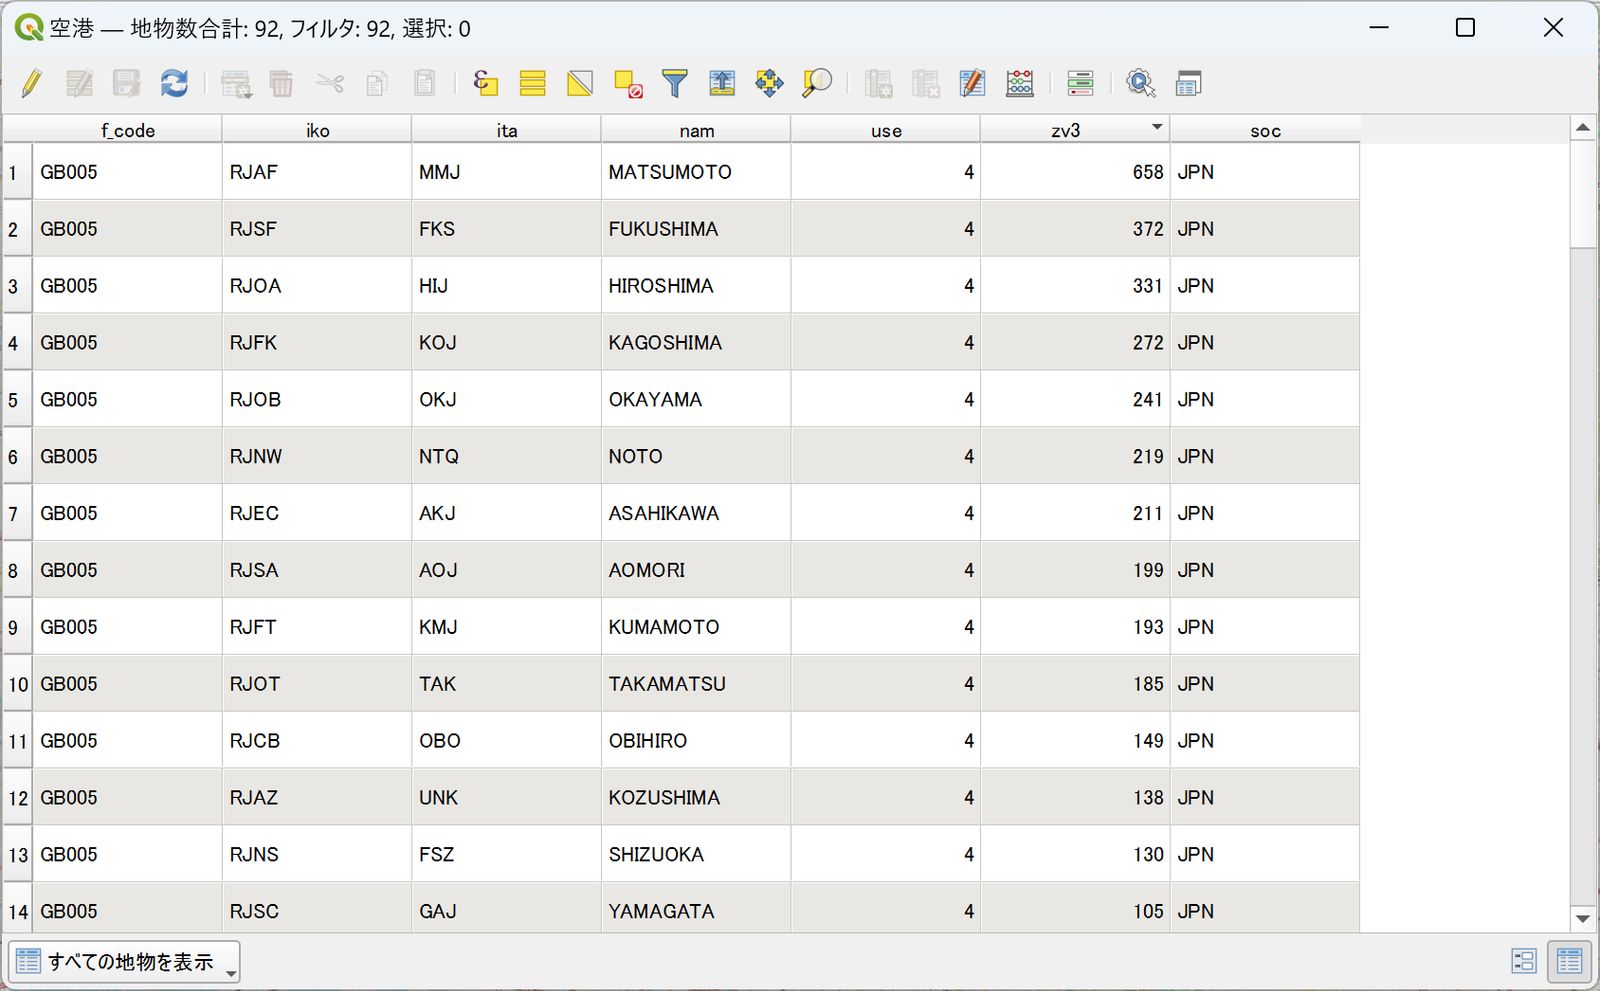Click the FSZ ita cell
Screen dimensions: 1600x991
[x=507, y=855]
